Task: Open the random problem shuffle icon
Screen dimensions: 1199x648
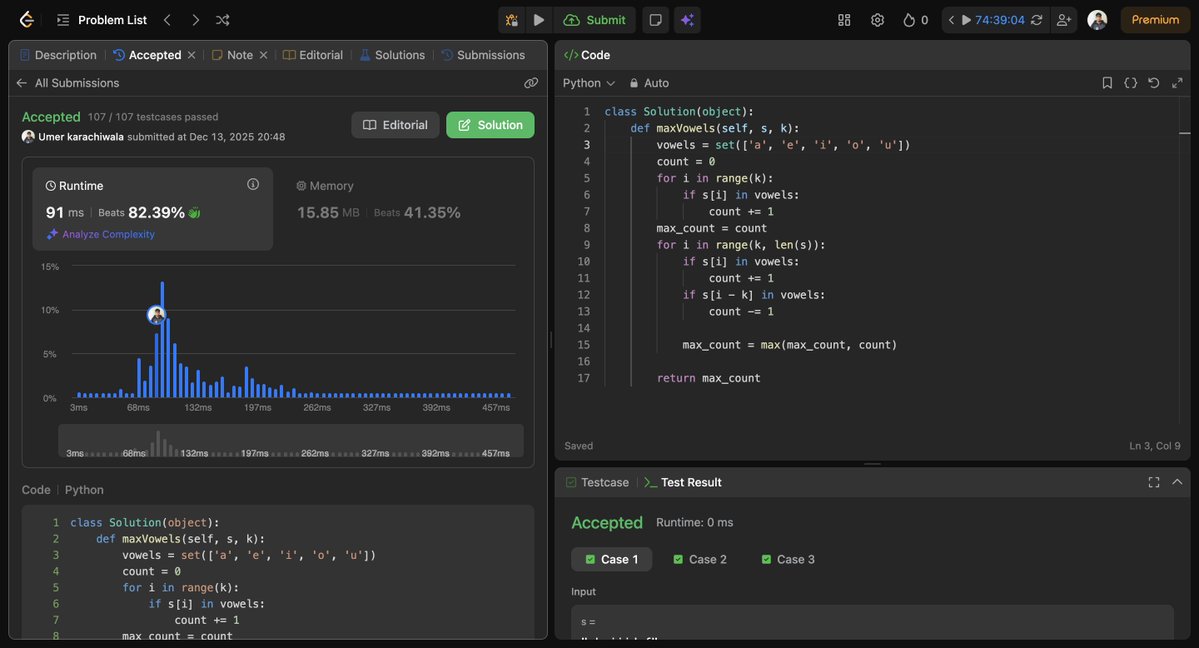Action: click(x=221, y=19)
